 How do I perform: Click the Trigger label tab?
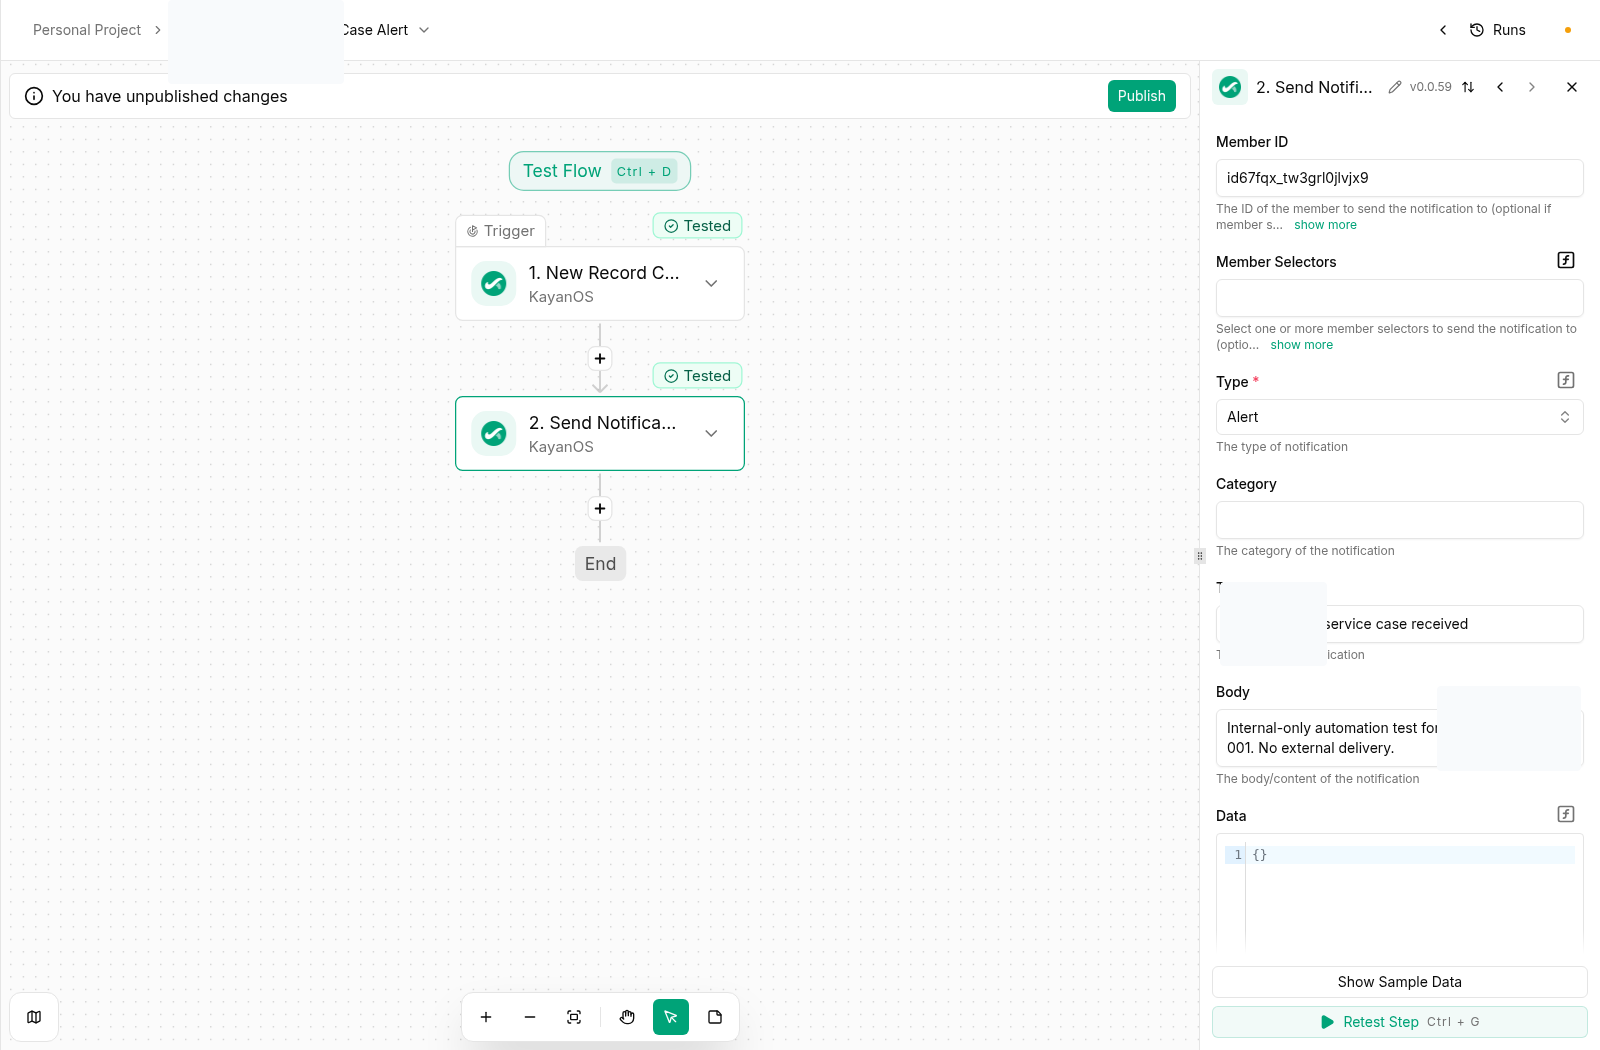tap(501, 231)
